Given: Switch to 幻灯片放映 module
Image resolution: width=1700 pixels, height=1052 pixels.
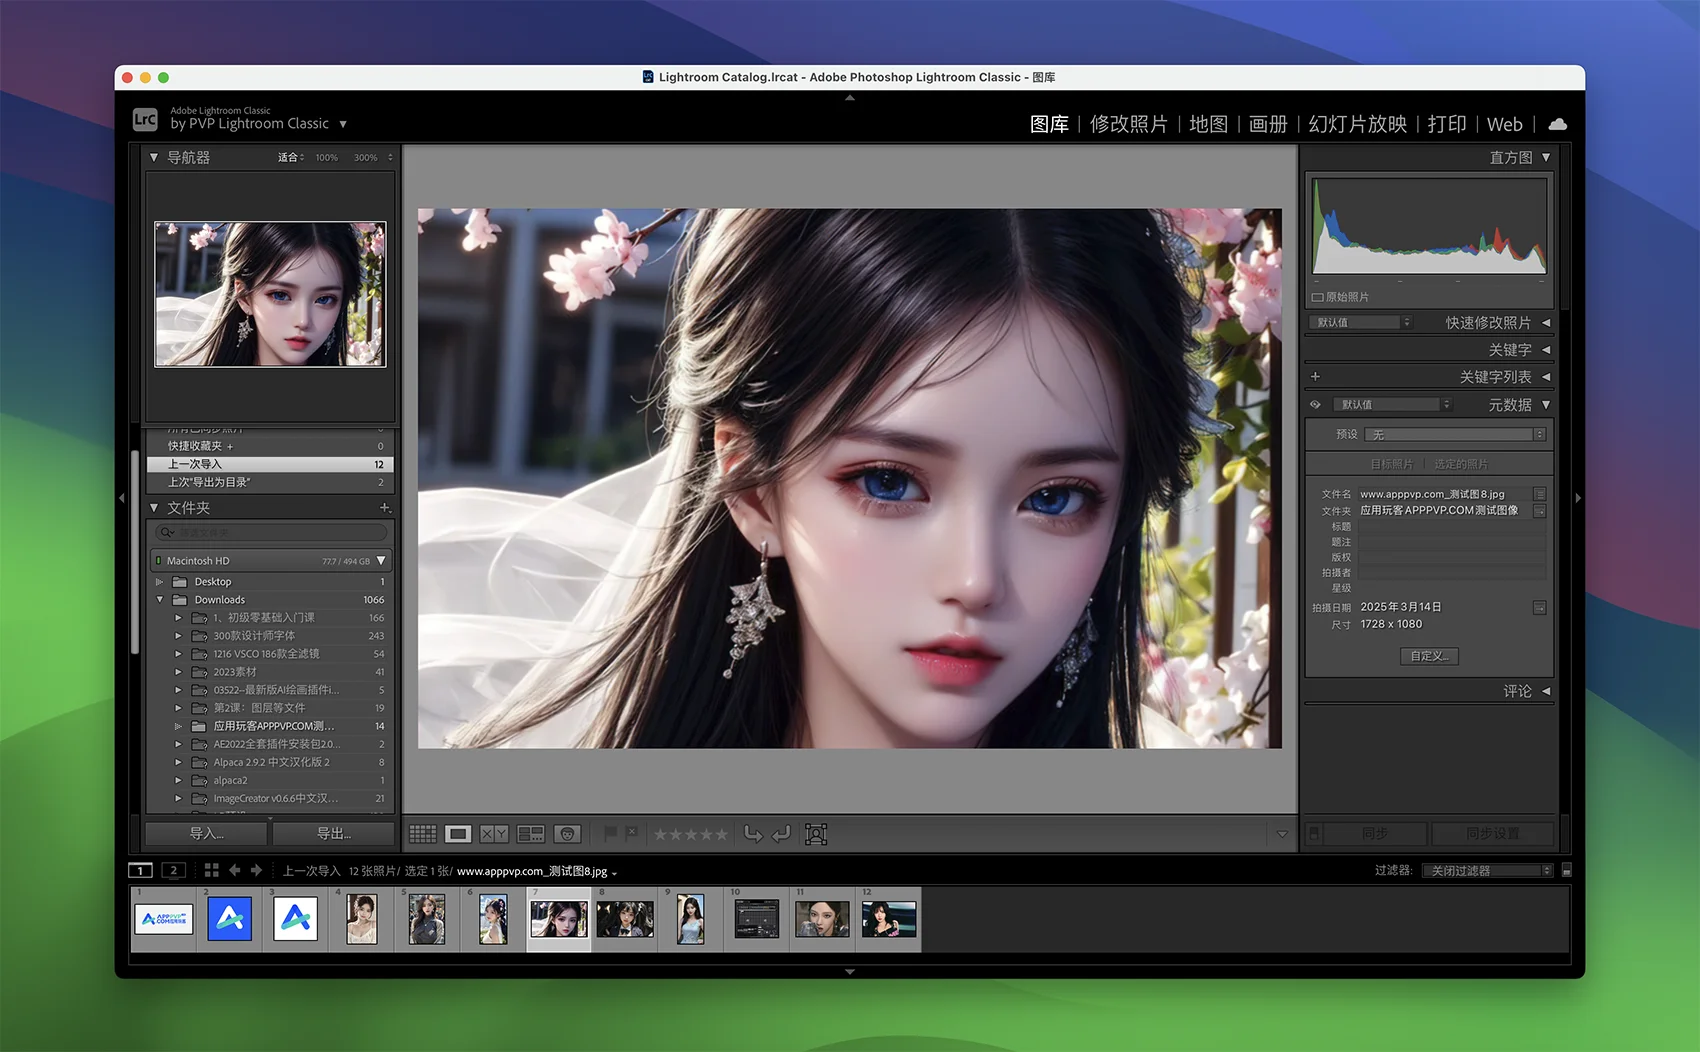Looking at the screenshot, I should pos(1357,124).
